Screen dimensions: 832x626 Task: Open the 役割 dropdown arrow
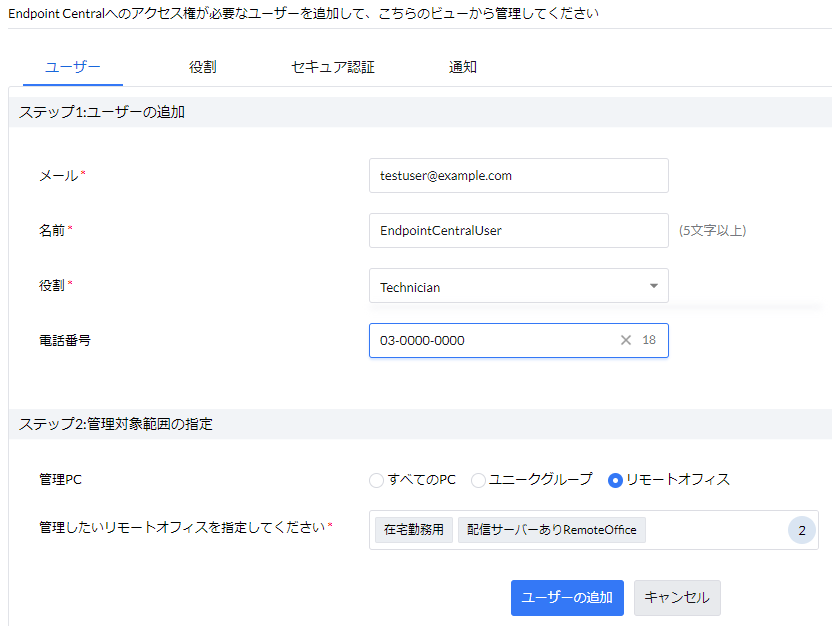tap(654, 286)
